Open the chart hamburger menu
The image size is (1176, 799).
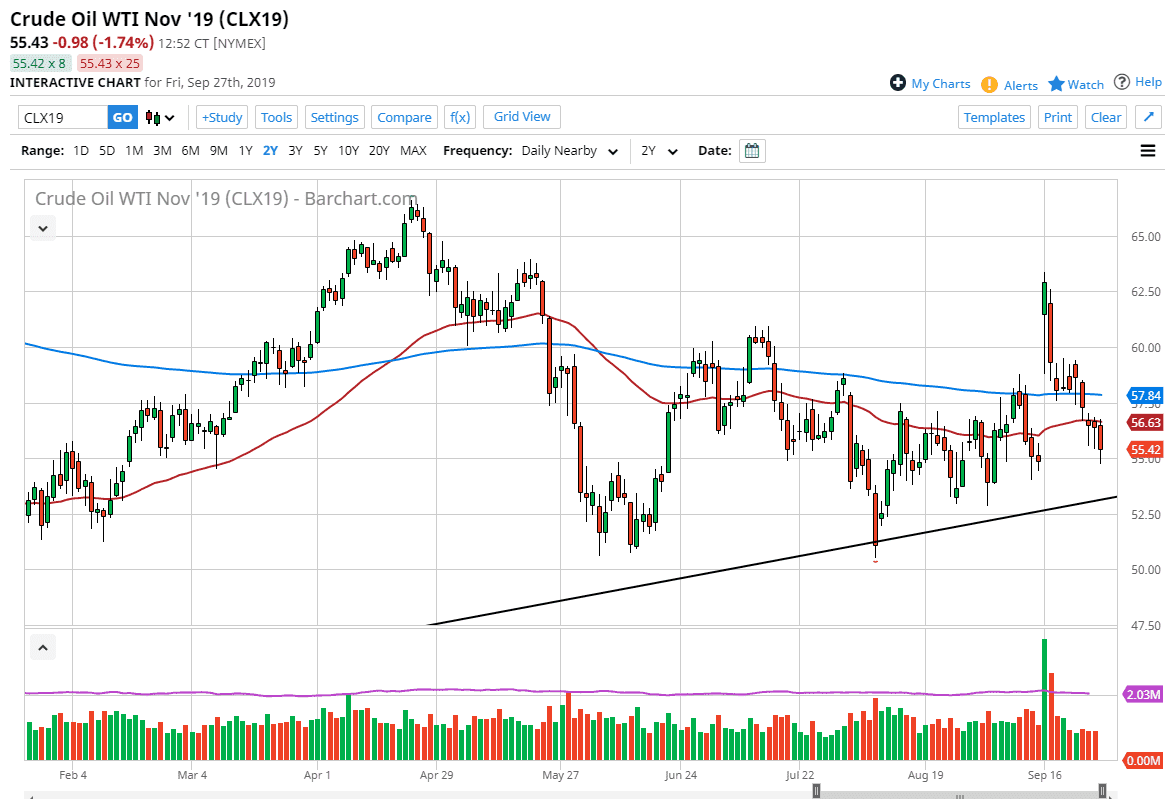(1148, 150)
